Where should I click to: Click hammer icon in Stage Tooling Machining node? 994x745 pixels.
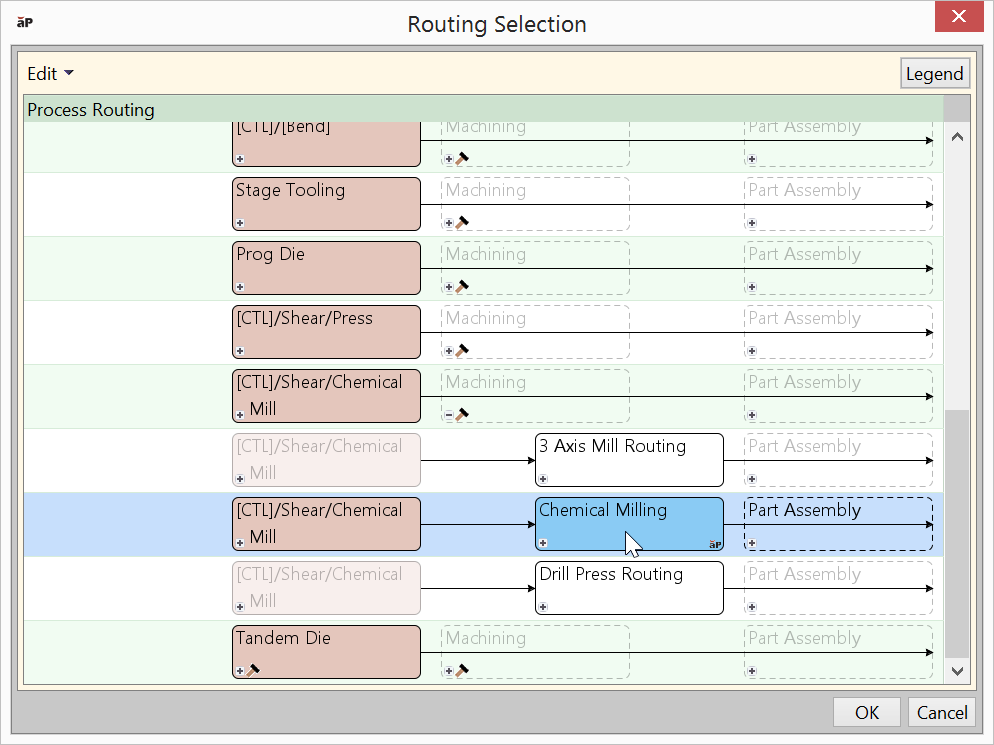(x=462, y=222)
